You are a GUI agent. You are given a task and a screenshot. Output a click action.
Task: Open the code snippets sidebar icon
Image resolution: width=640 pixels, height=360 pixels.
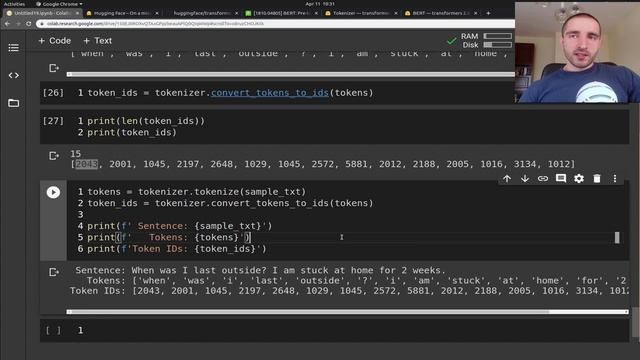[13, 76]
